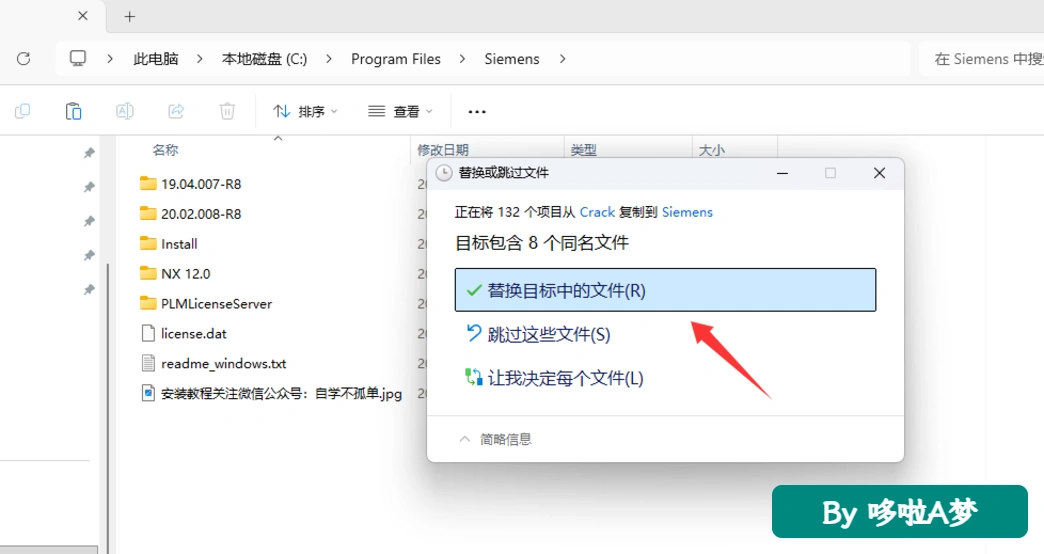
Task: Click the paste clipboard icon
Action: (73, 111)
